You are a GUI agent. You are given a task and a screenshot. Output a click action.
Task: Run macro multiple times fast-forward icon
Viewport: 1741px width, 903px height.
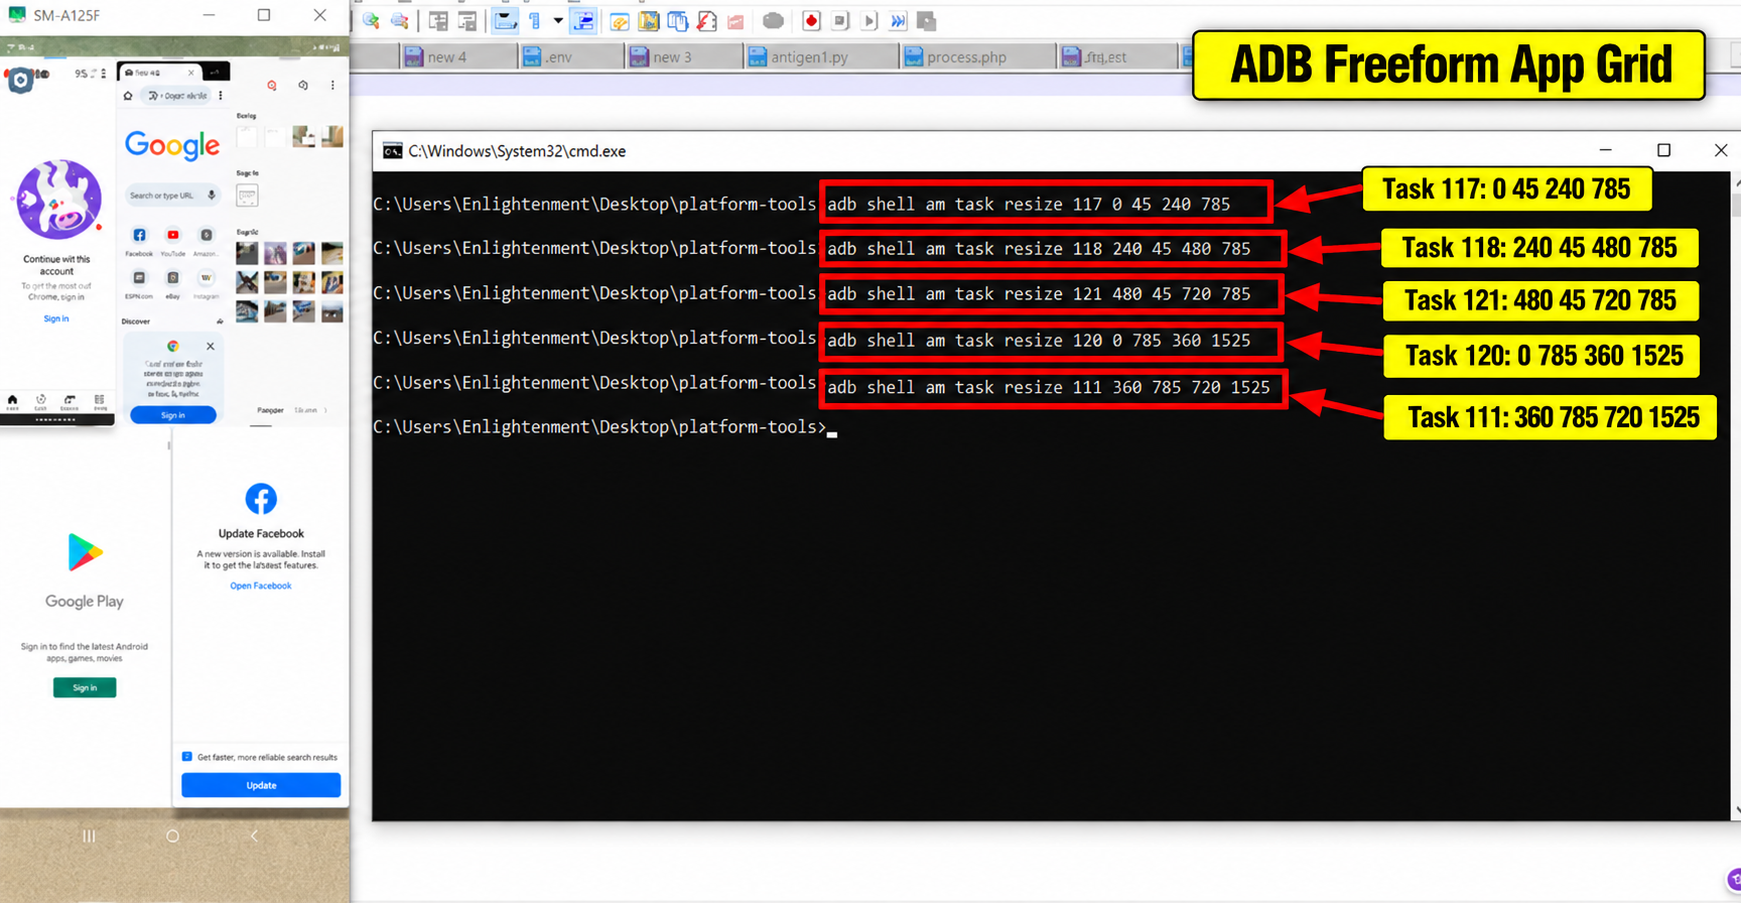click(x=898, y=20)
